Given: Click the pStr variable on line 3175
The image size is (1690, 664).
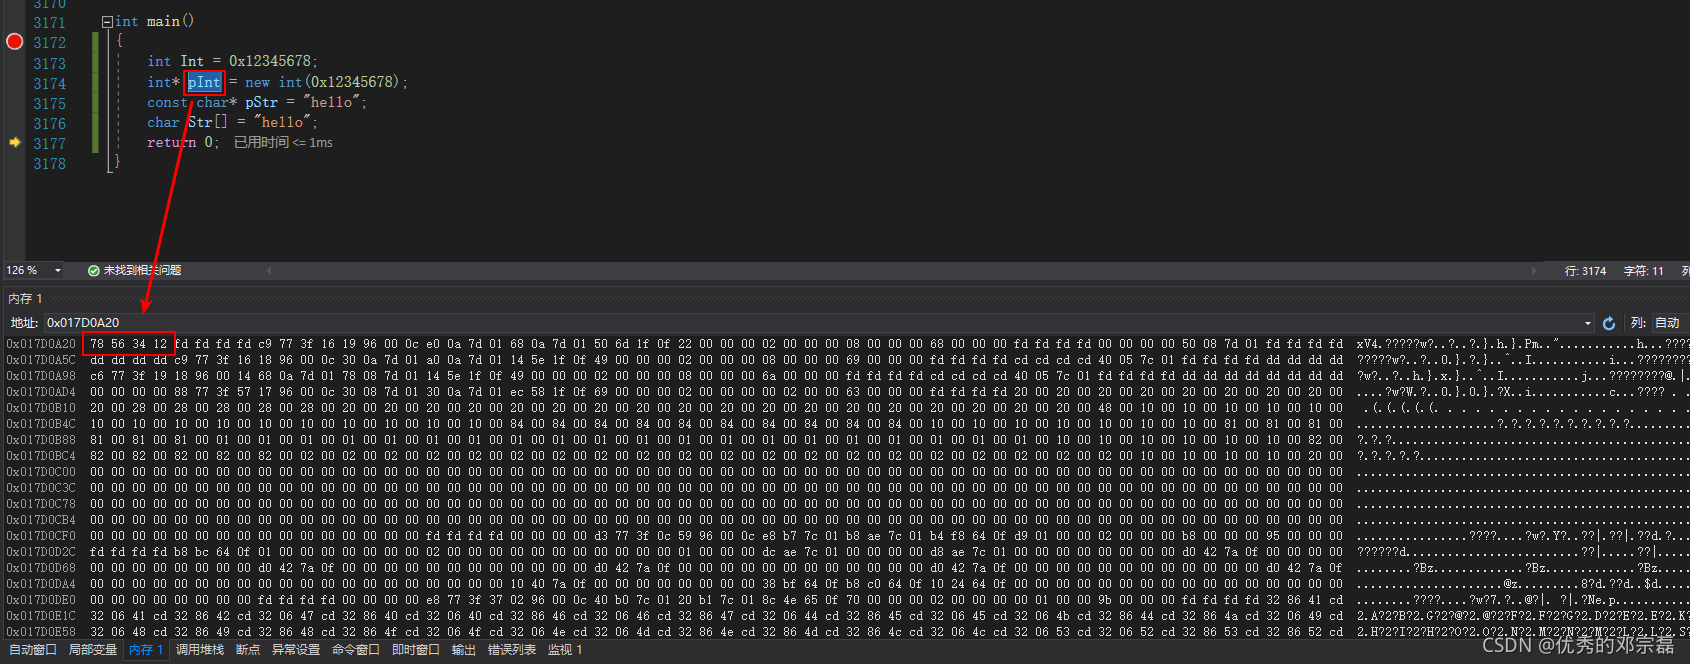Looking at the screenshot, I should point(261,102).
